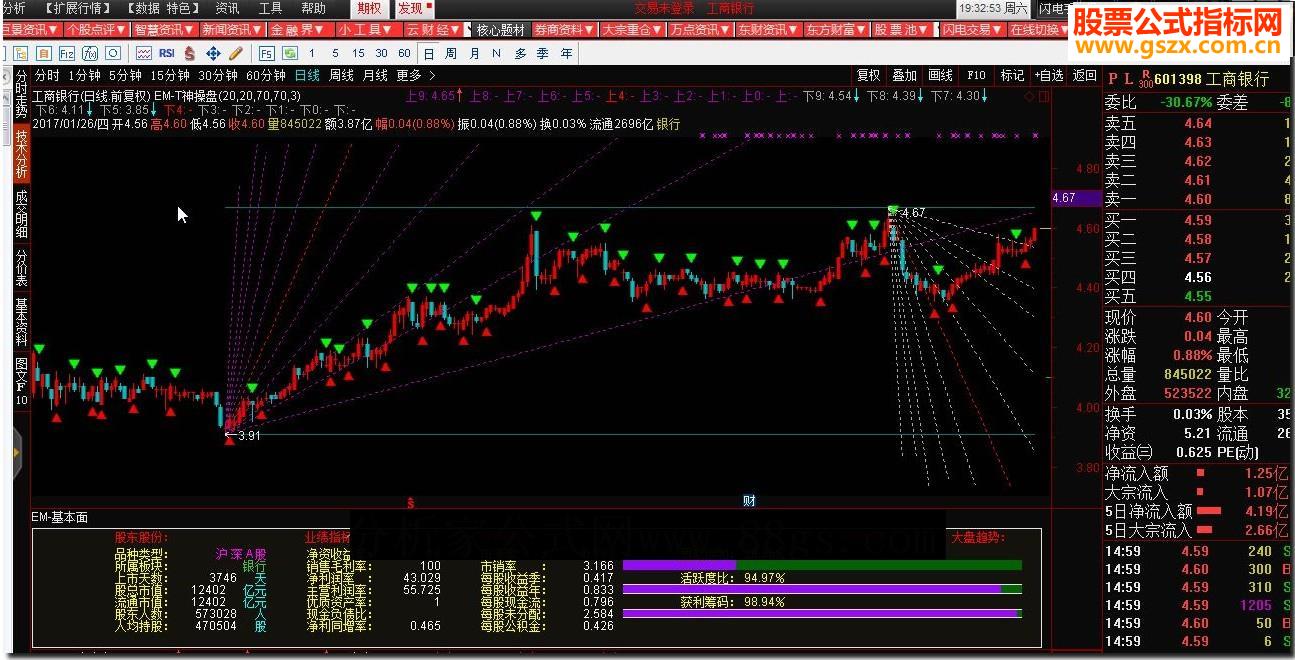
Task: Open the 帮助 menu
Action: [313, 8]
